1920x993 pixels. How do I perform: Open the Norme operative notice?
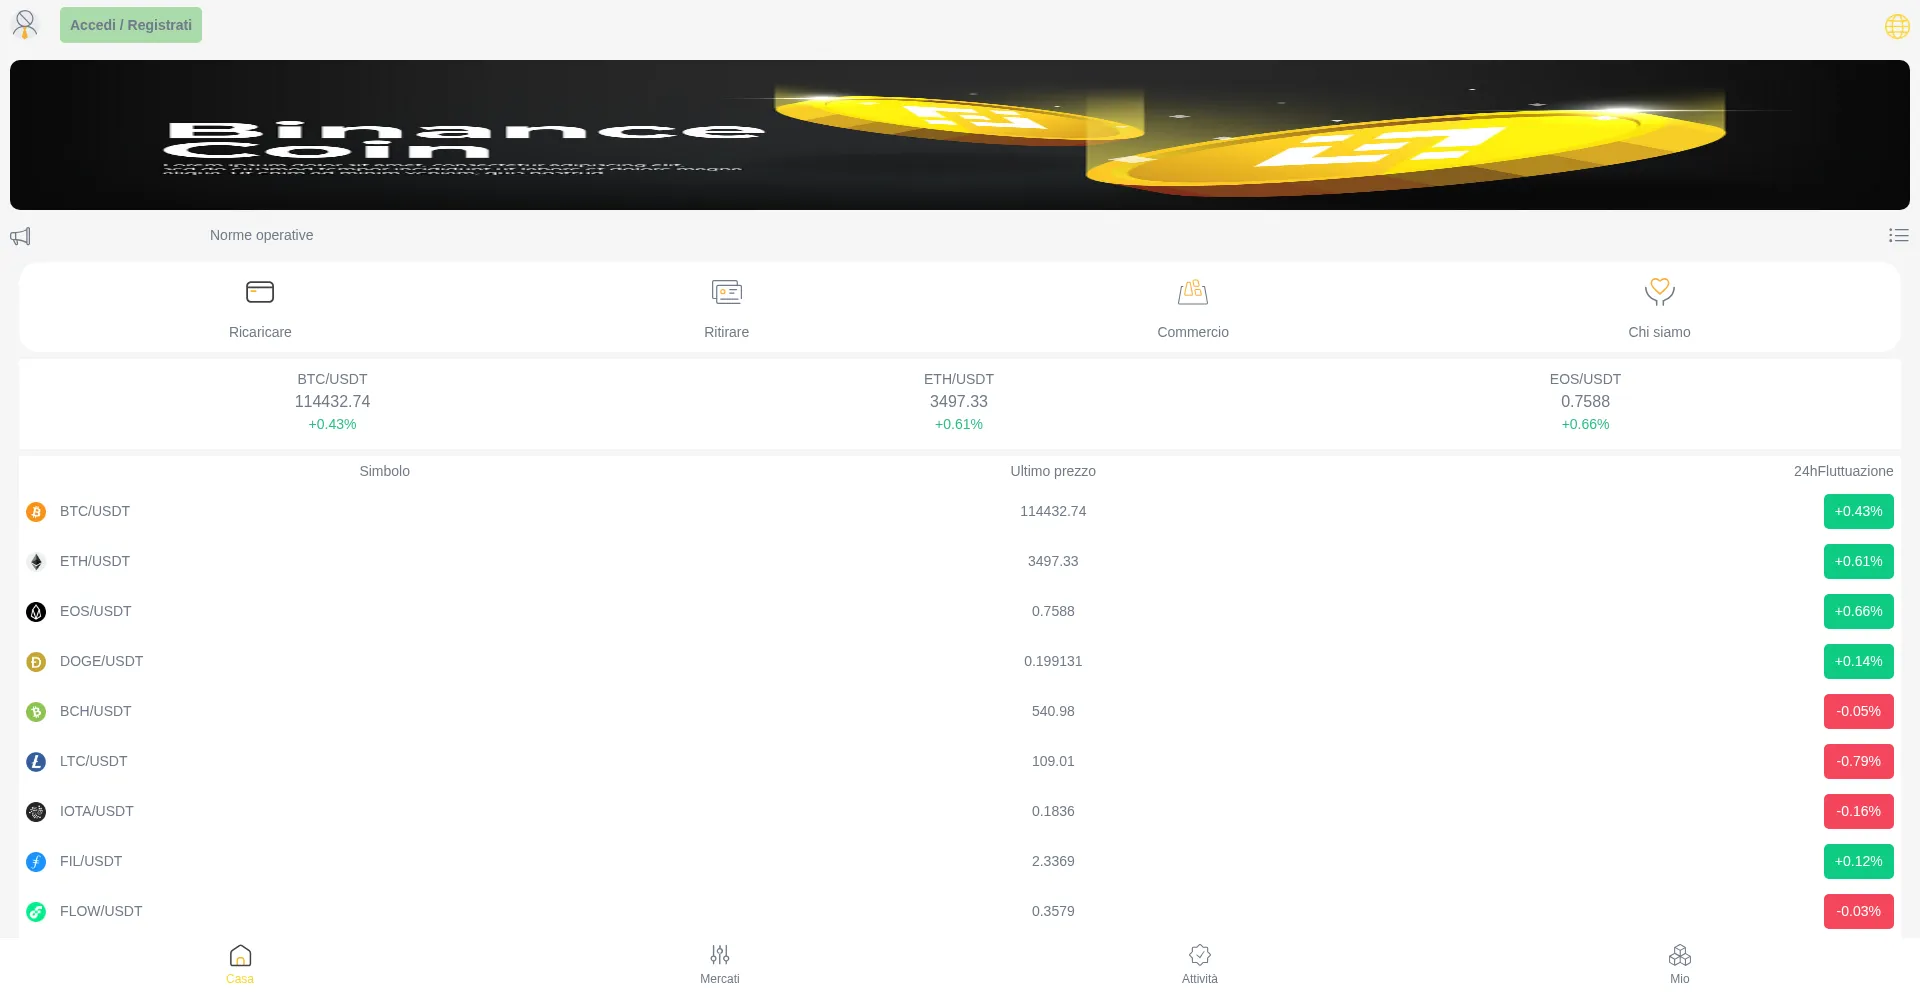[x=261, y=235]
